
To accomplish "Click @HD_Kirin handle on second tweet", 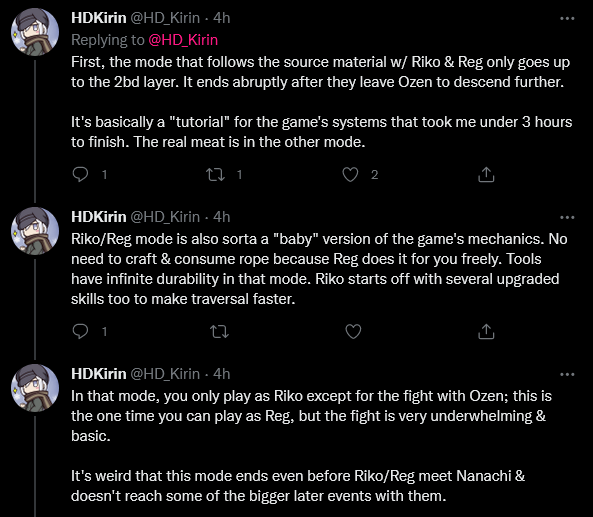I will tap(165, 217).
